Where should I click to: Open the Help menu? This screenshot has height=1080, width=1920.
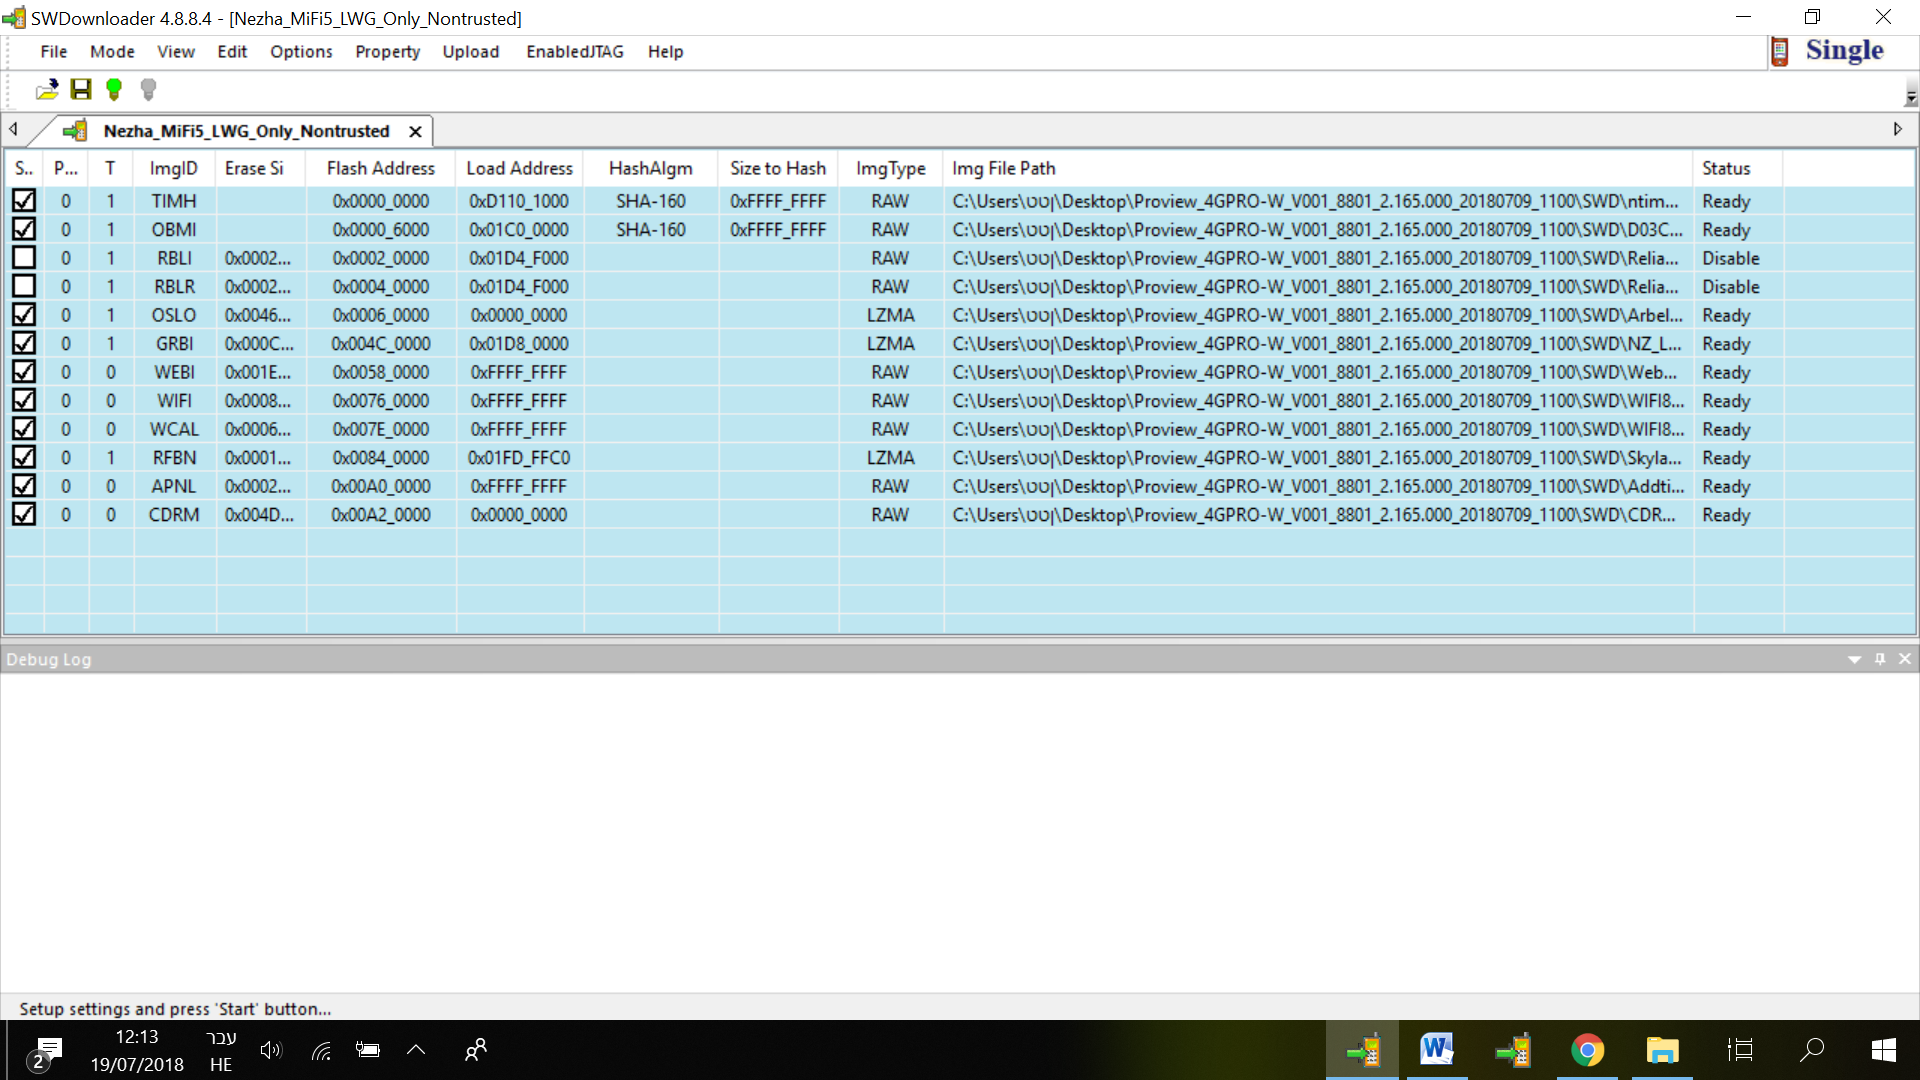pyautogui.click(x=665, y=52)
